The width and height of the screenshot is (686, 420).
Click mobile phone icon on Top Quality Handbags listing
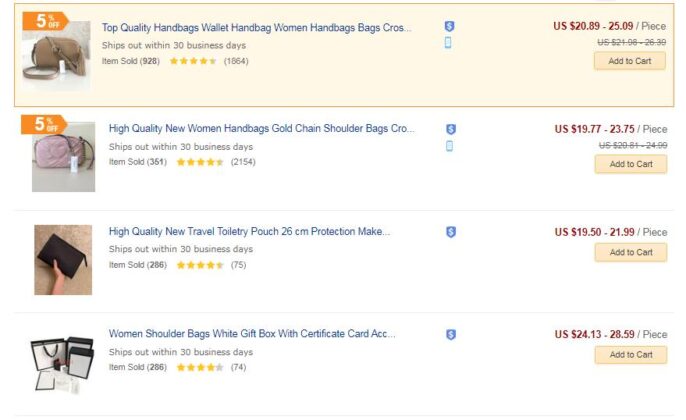(x=448, y=42)
